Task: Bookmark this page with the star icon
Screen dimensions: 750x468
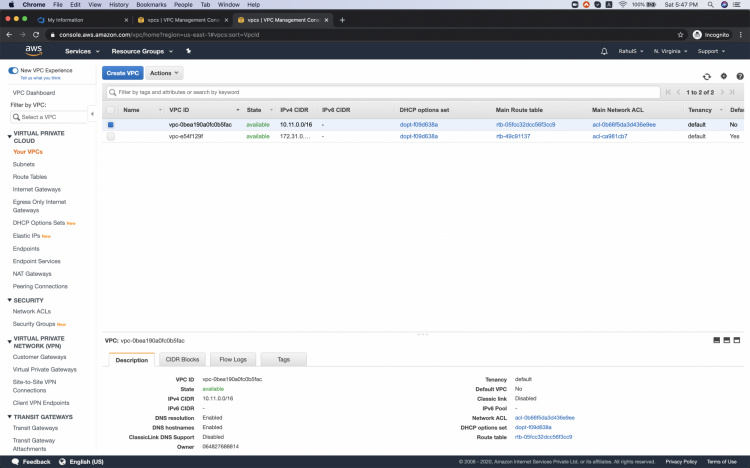Action: point(681,34)
